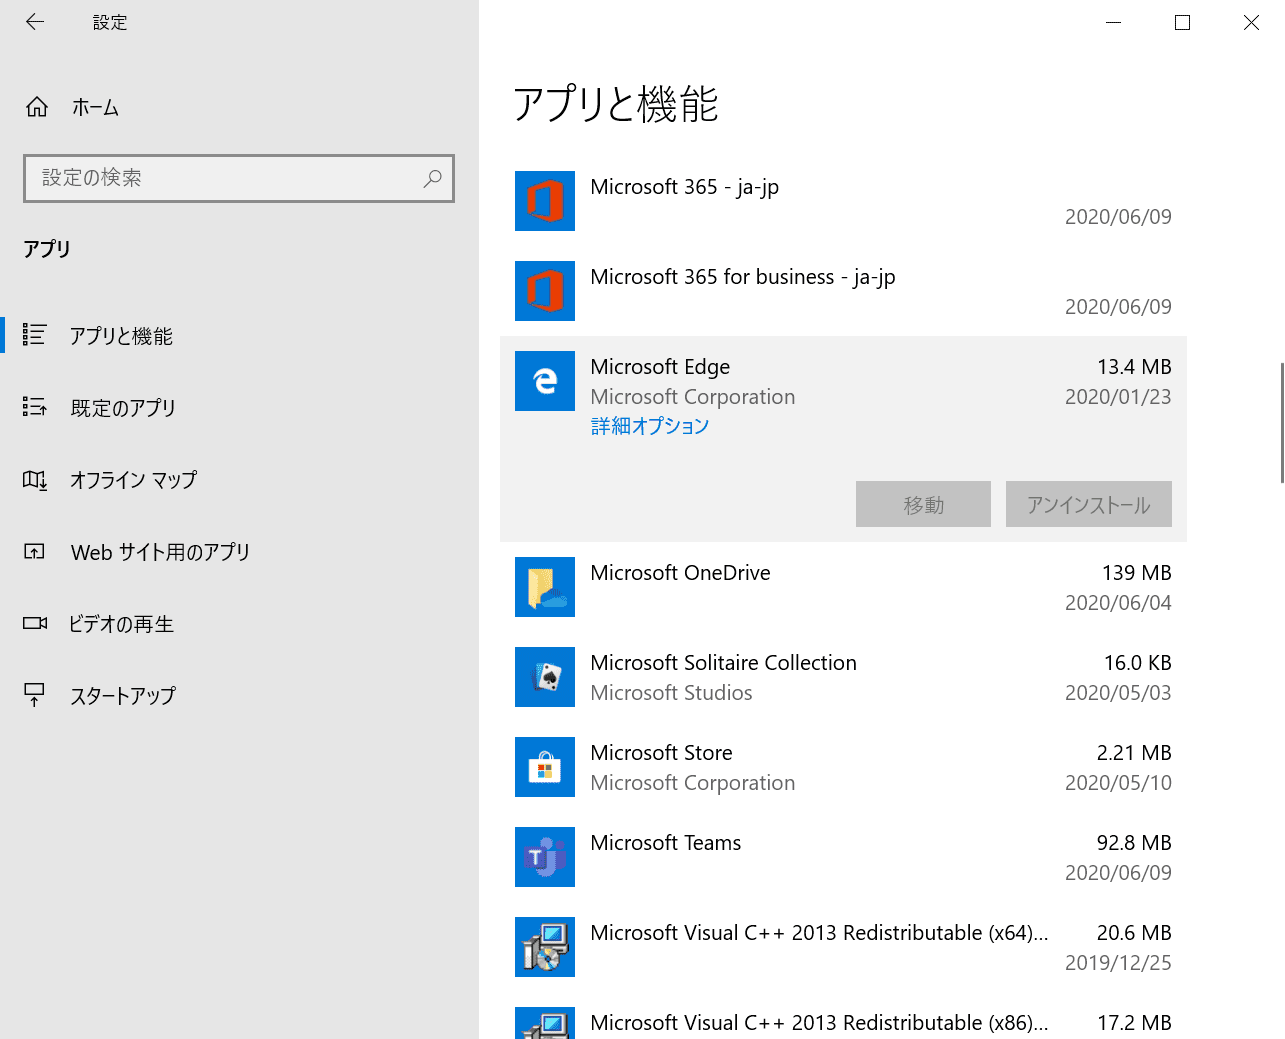Select the オフライン マップ map icon
Viewport: 1285px width, 1039px height.
tap(35, 480)
